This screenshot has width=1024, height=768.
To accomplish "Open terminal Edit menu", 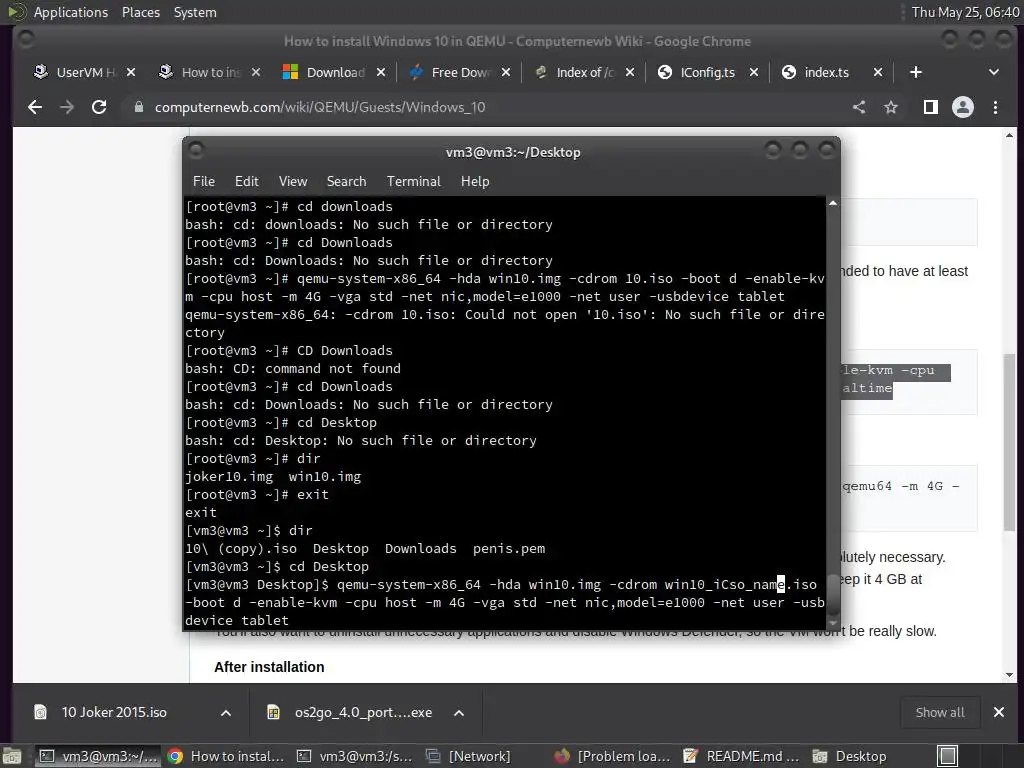I will 246,182.
